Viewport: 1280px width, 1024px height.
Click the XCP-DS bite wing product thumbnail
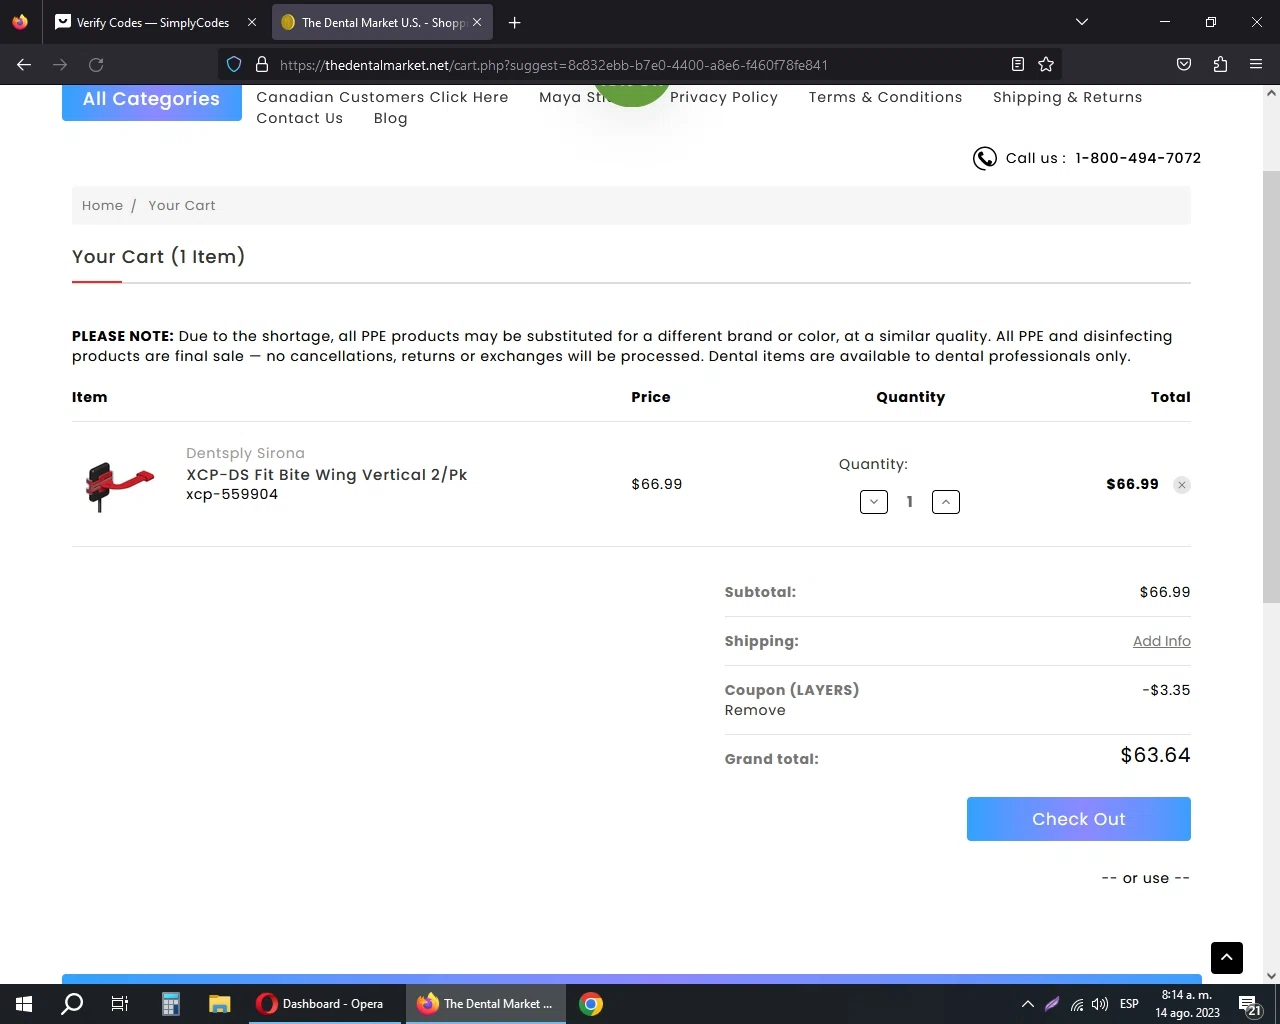[120, 485]
